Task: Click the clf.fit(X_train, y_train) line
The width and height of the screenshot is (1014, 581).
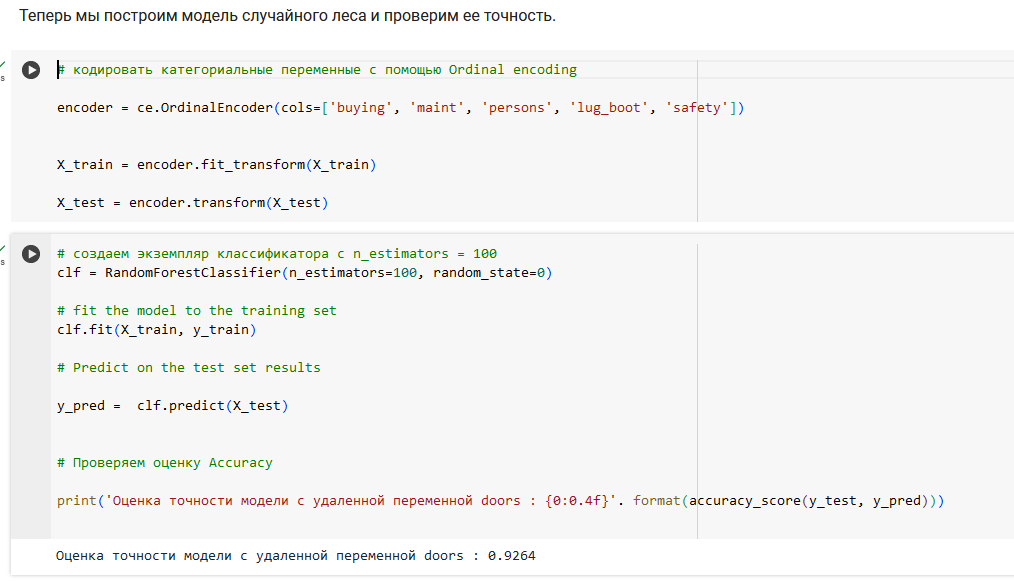Action: 156,330
